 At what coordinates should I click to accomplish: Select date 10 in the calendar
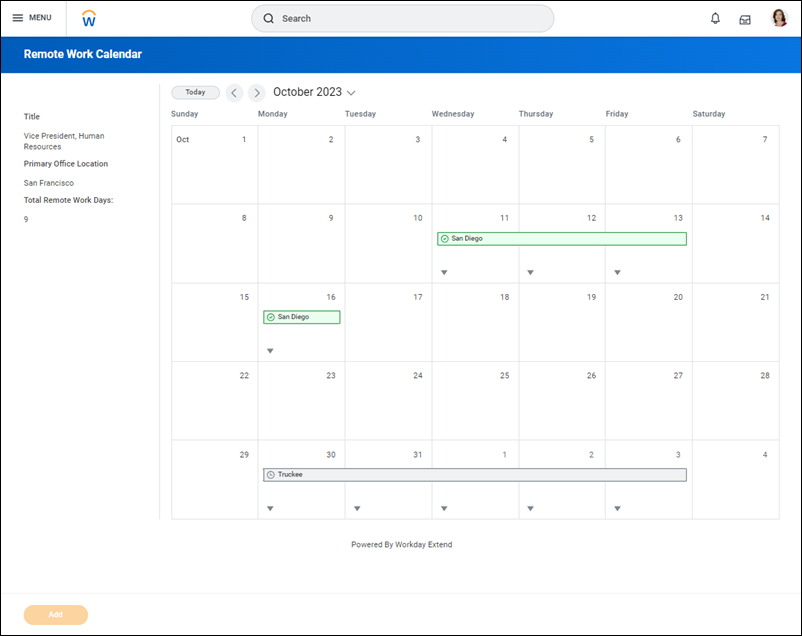pos(389,244)
